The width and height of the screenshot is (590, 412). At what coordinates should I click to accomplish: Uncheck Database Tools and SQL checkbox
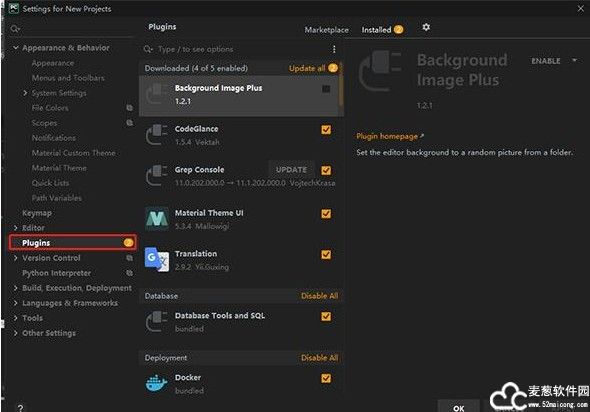(326, 316)
